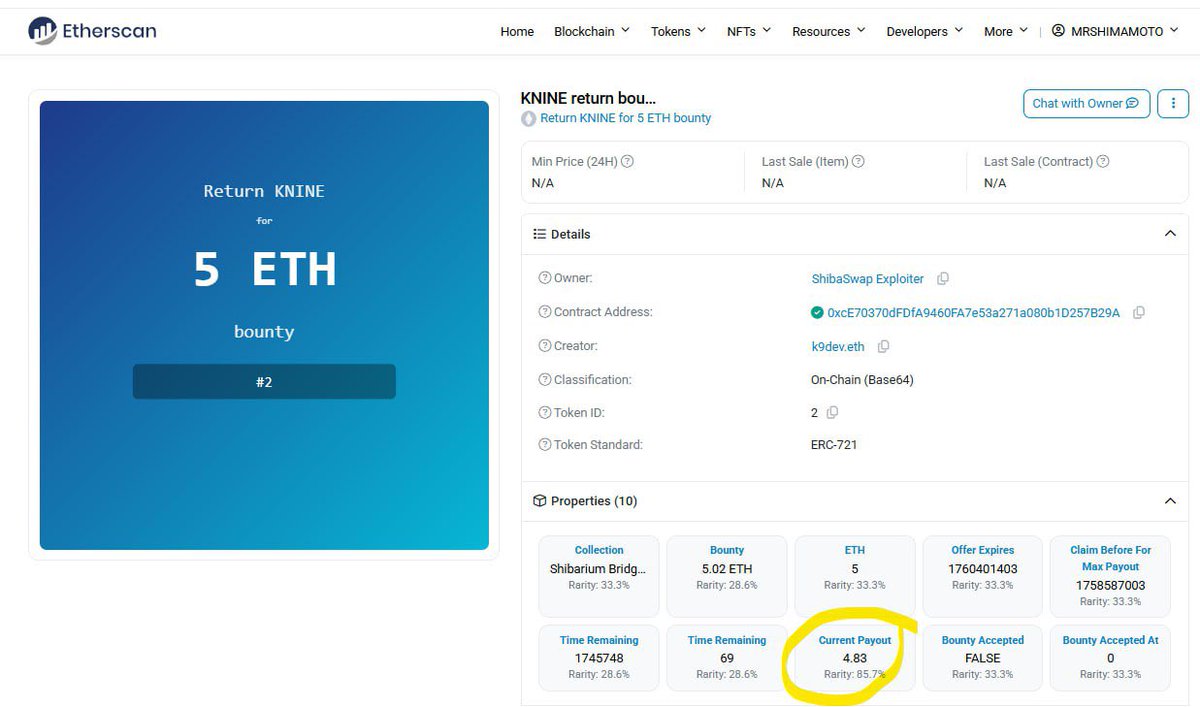Screen dimensions: 1200x707
Task: Click the Bounty Accepted FALSE card
Action: tap(983, 658)
